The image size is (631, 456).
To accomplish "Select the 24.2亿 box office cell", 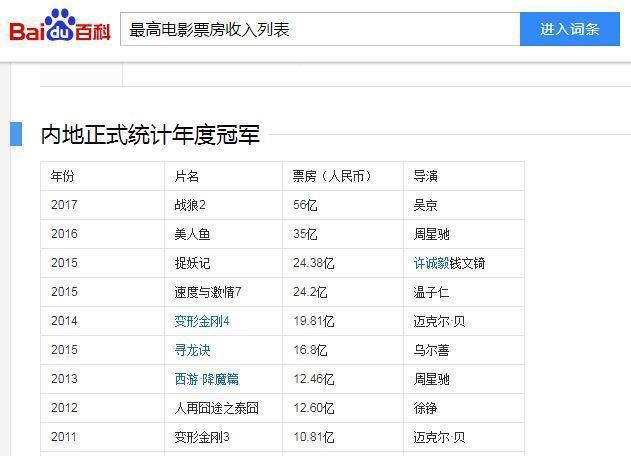I will pos(343,292).
